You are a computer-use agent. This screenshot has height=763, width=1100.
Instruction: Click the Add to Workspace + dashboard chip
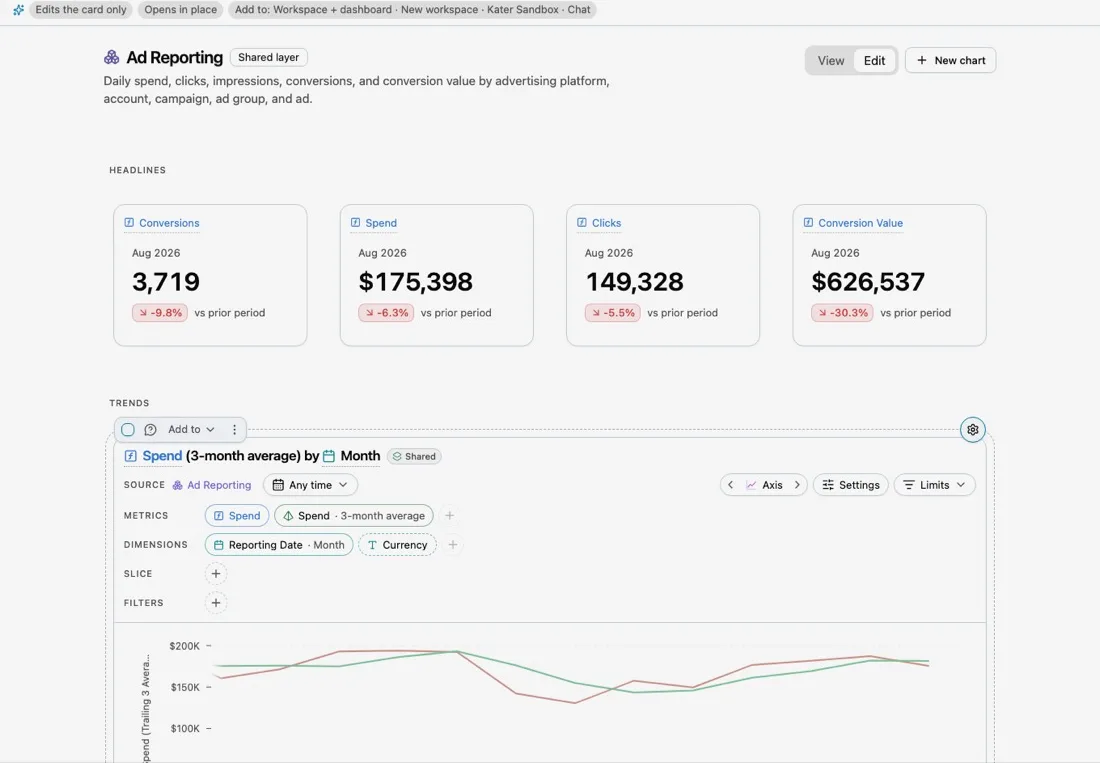[x=412, y=10]
